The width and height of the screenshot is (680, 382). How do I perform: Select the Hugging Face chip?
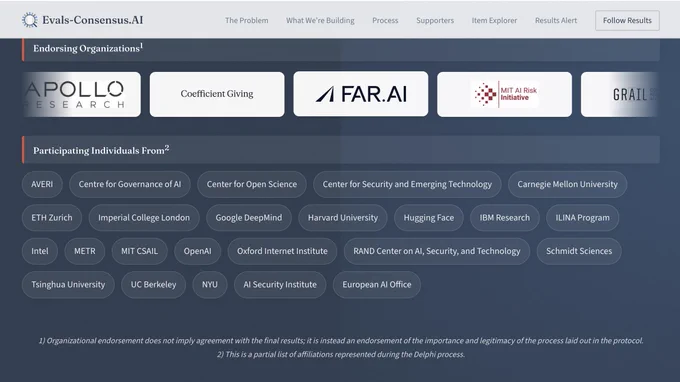429,218
